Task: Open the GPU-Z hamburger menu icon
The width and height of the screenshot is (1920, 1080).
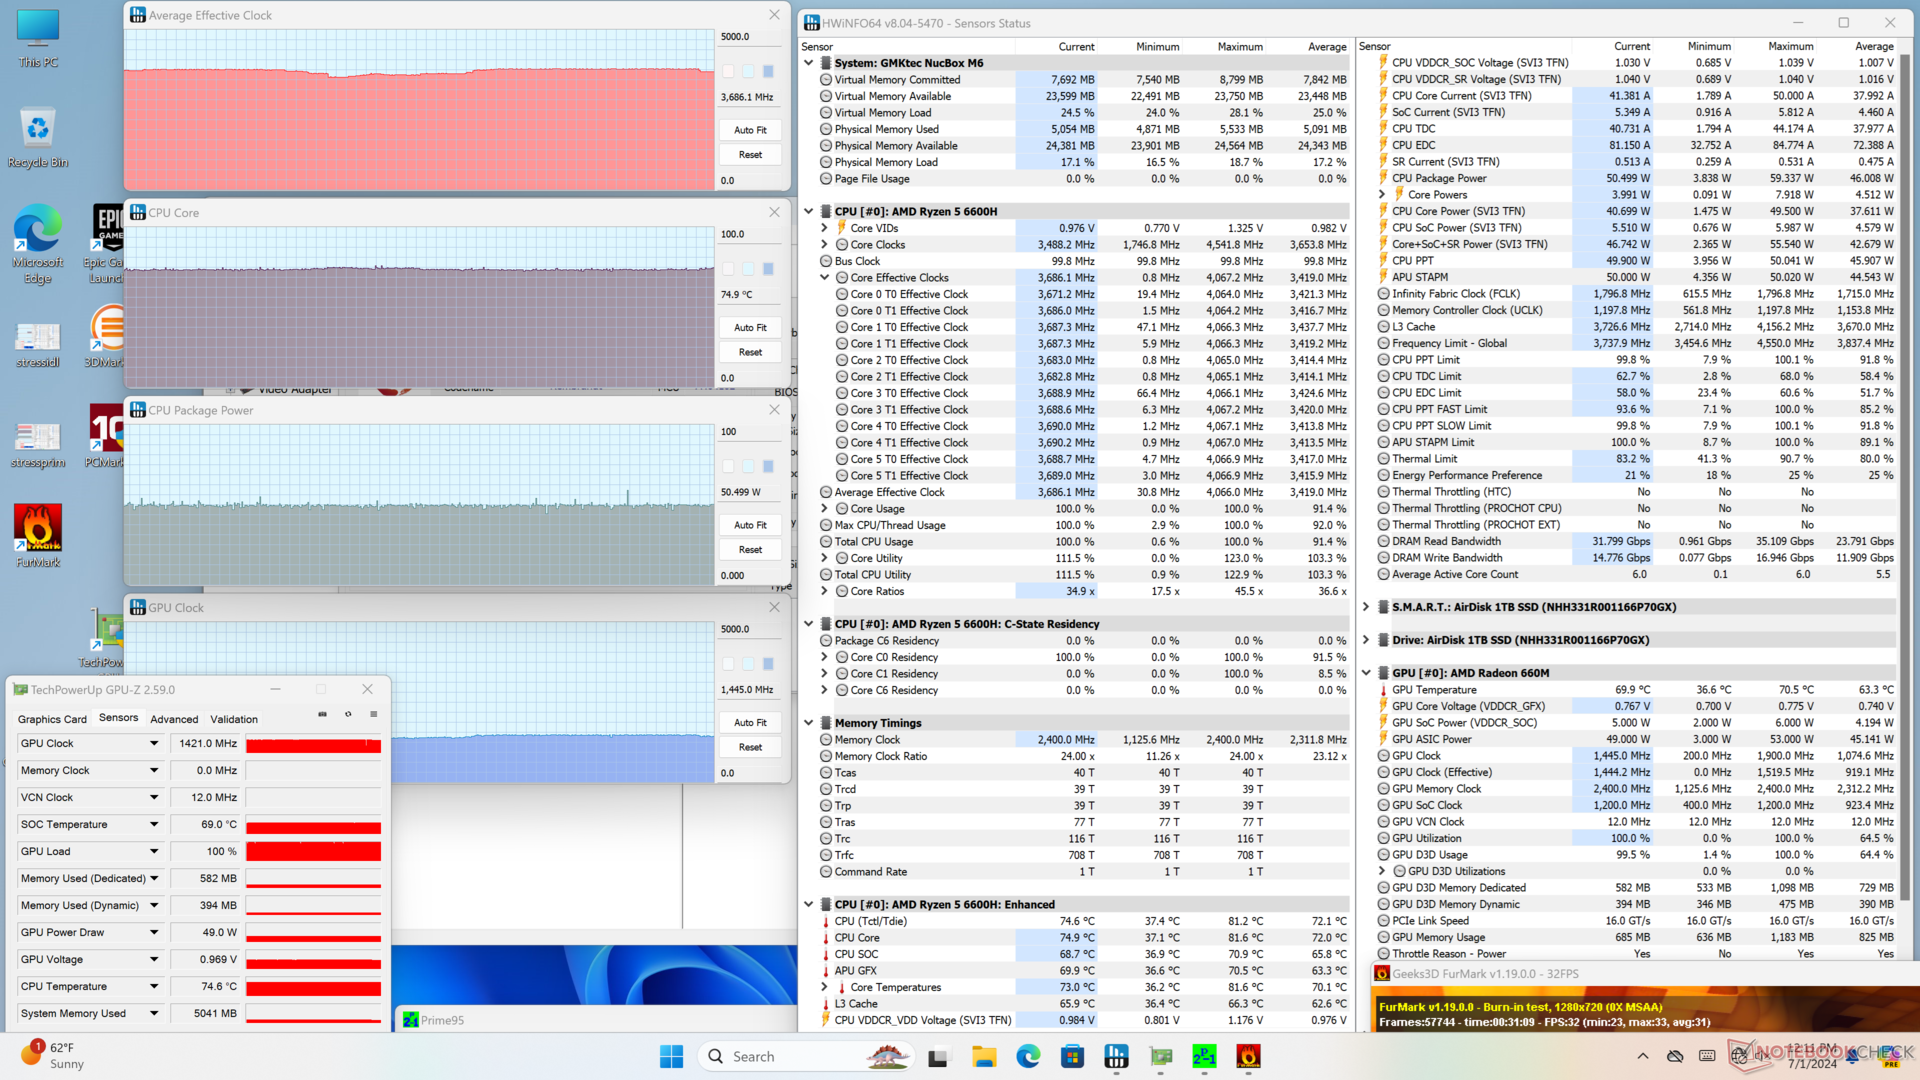Action: click(x=373, y=714)
